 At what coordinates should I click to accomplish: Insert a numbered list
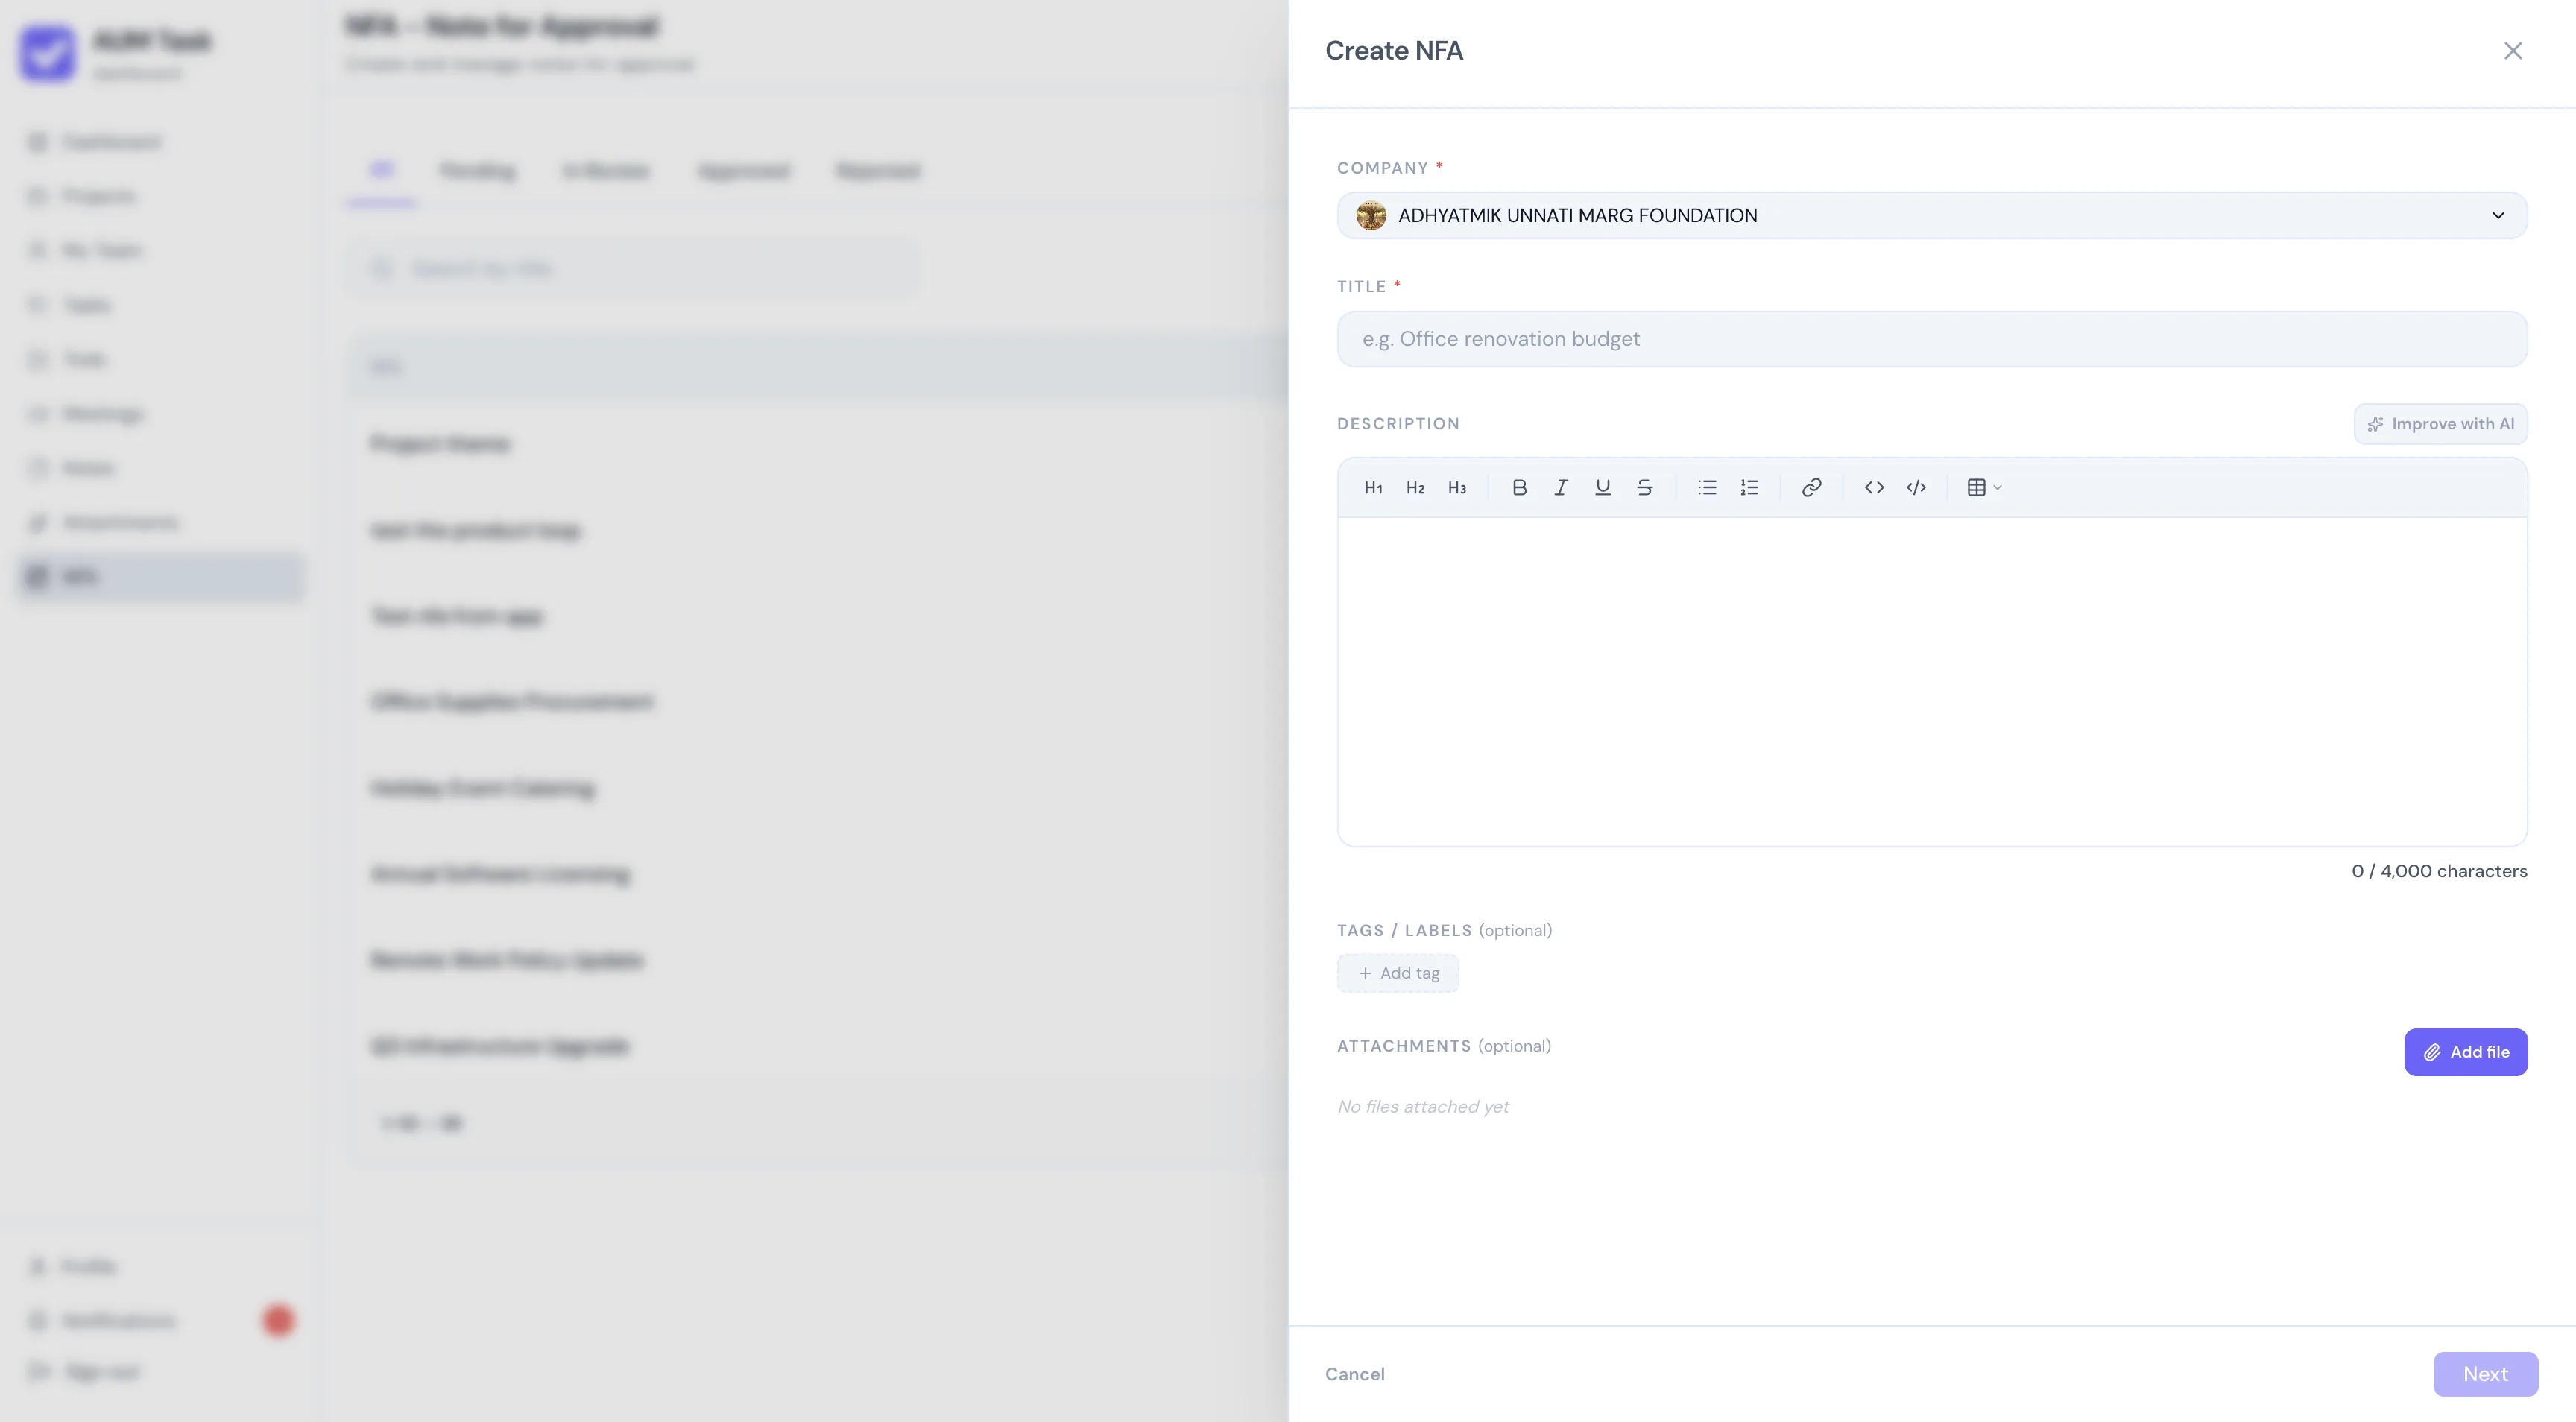tap(1749, 488)
